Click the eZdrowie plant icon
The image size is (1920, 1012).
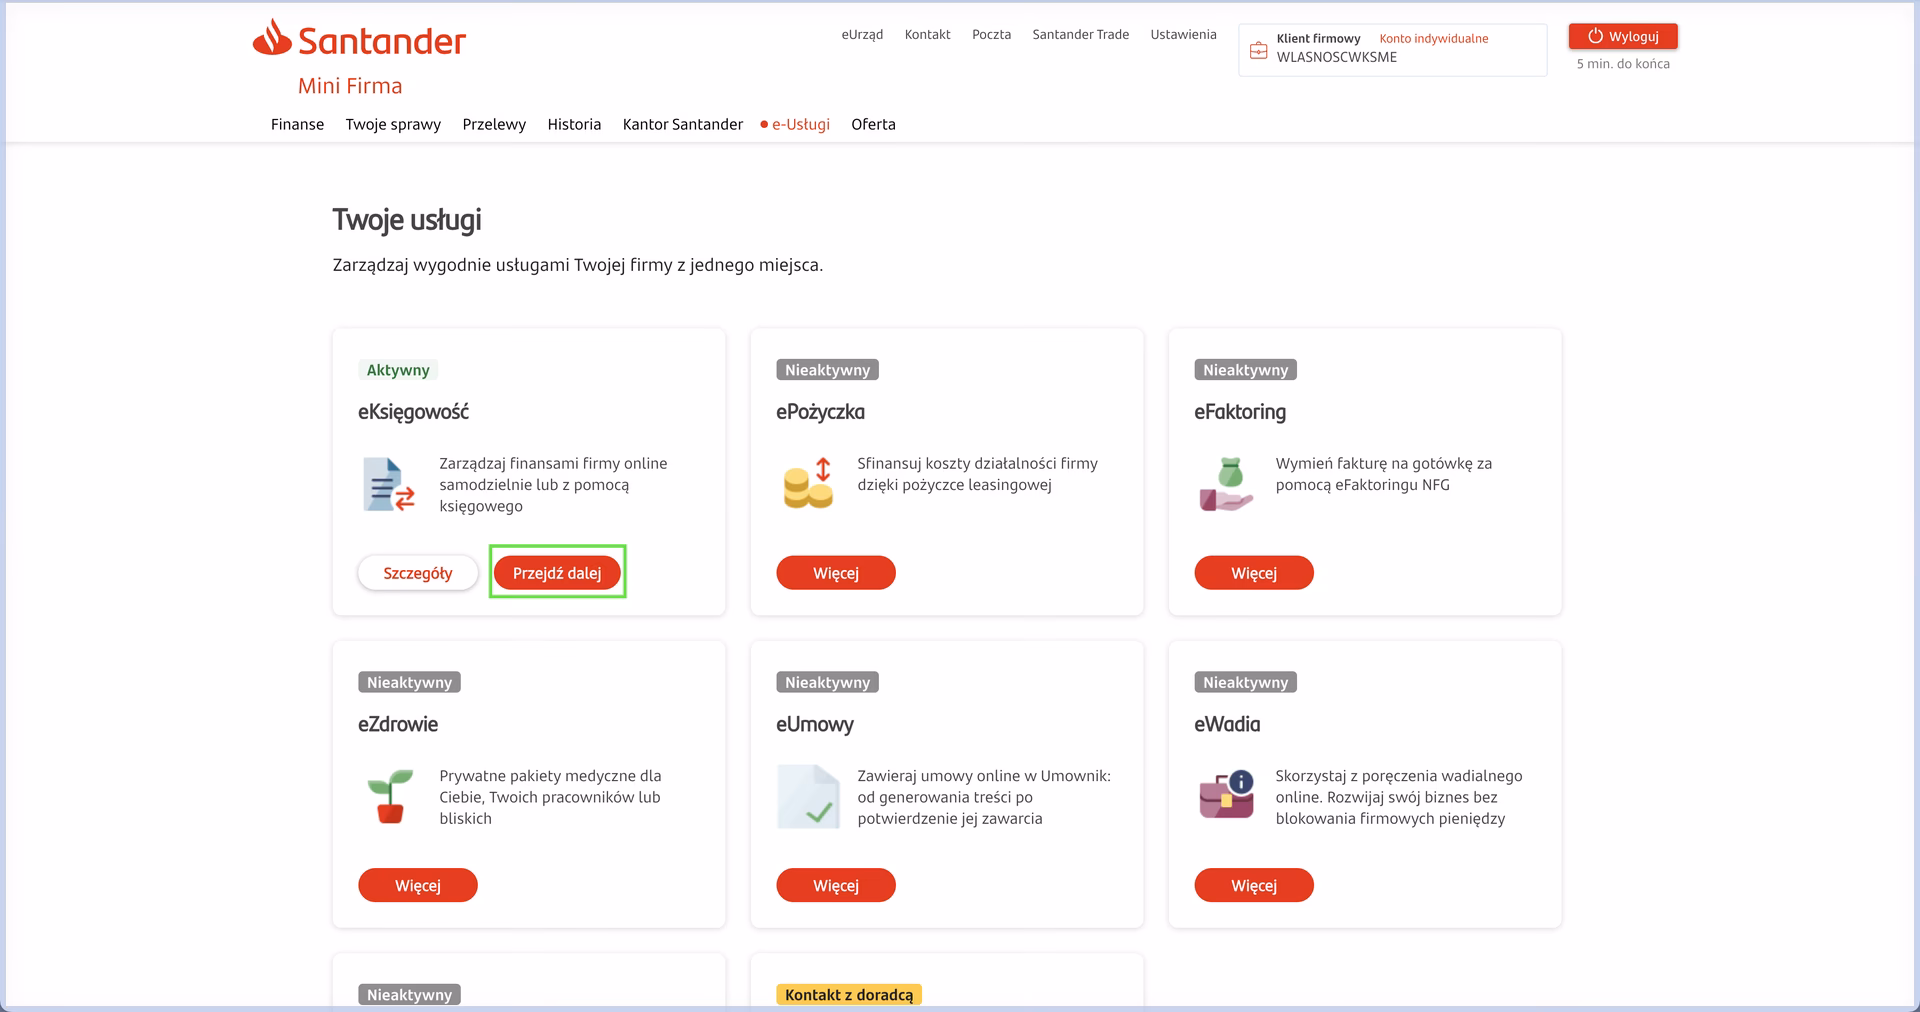point(389,796)
